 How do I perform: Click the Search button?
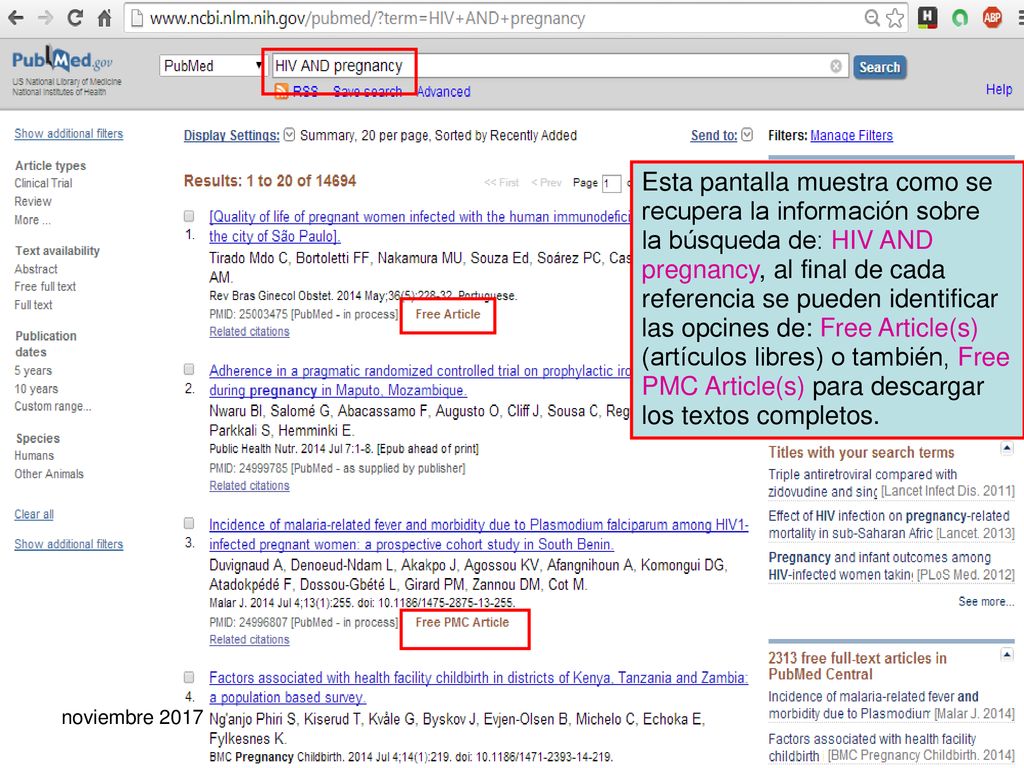(880, 67)
